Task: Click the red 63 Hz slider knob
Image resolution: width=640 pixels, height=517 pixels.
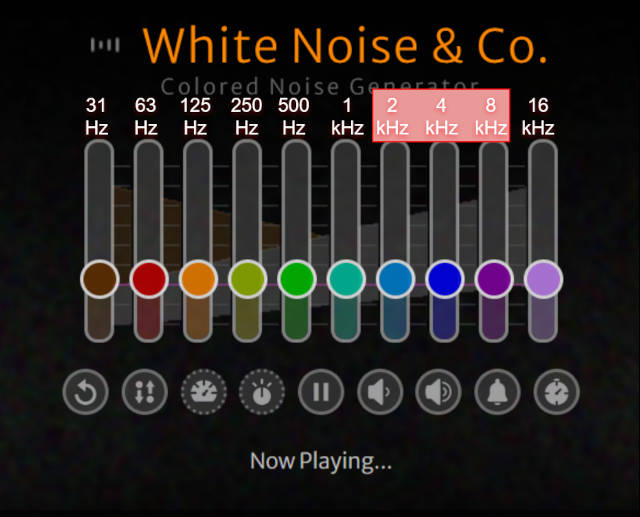Action: click(x=149, y=279)
